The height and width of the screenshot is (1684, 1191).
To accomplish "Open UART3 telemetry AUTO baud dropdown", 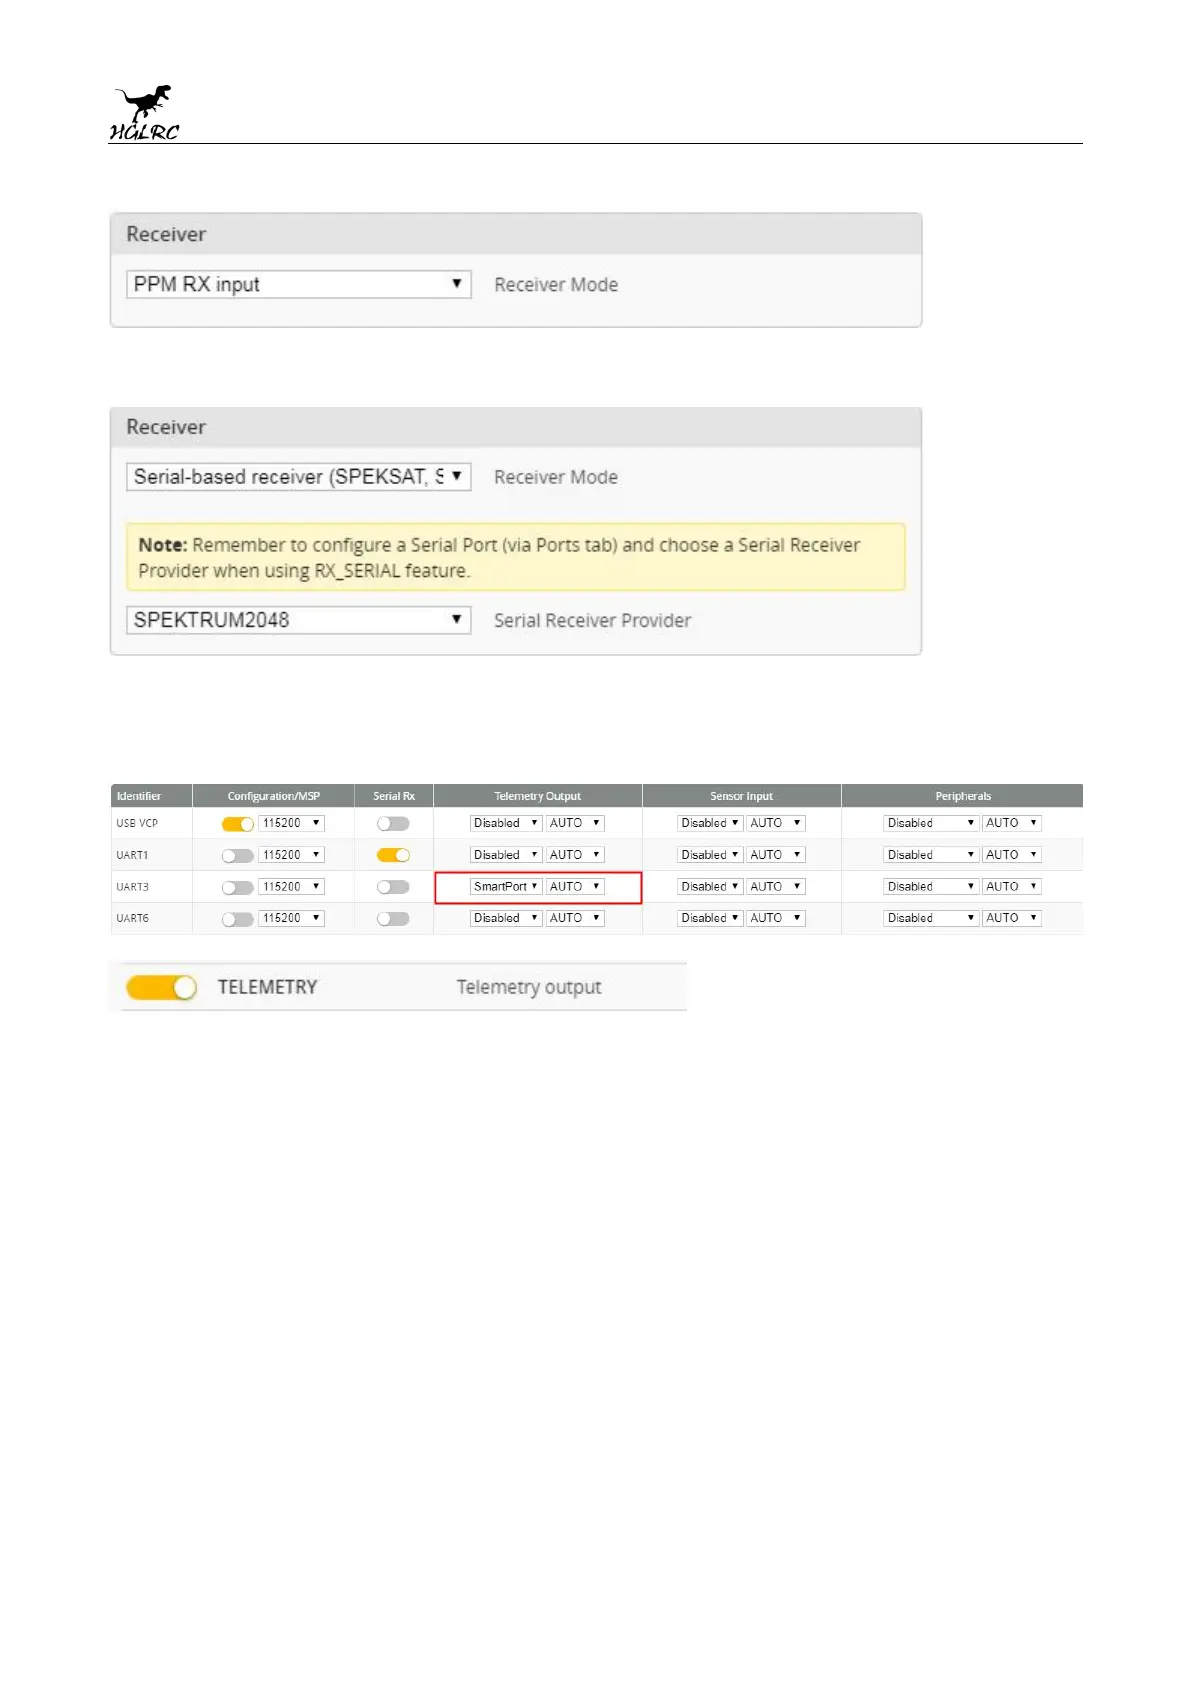I will coord(575,887).
